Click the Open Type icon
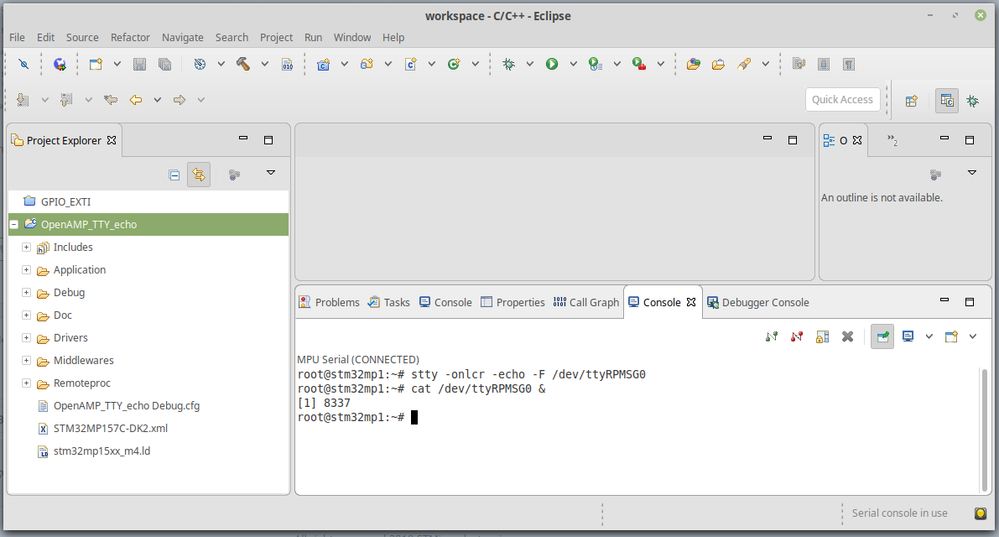 click(x=693, y=64)
